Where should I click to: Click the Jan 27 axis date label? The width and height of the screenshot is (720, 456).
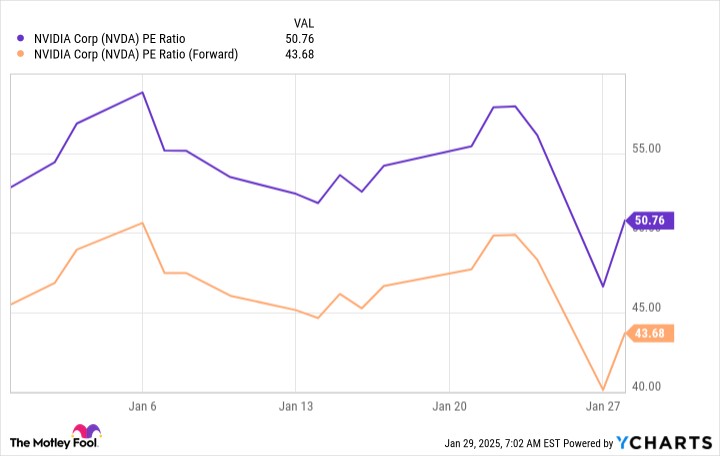[602, 406]
